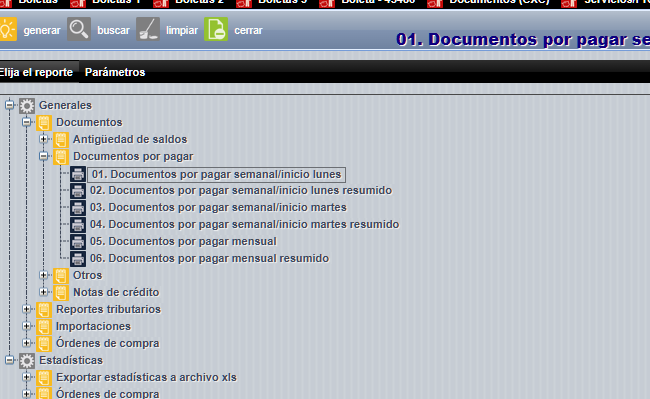Screen dimensions: 650x399
Task: Click the generar lightbulb icon
Action: click(7, 29)
